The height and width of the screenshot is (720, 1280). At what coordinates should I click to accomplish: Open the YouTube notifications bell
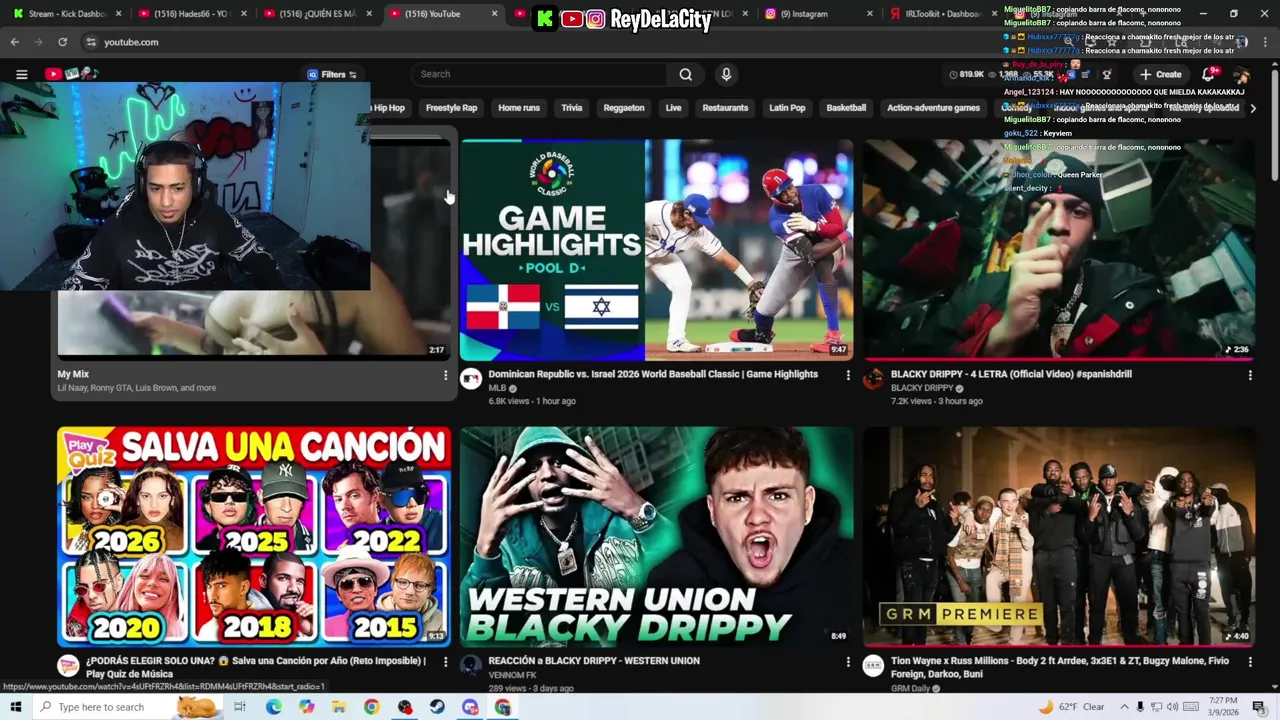(1209, 74)
